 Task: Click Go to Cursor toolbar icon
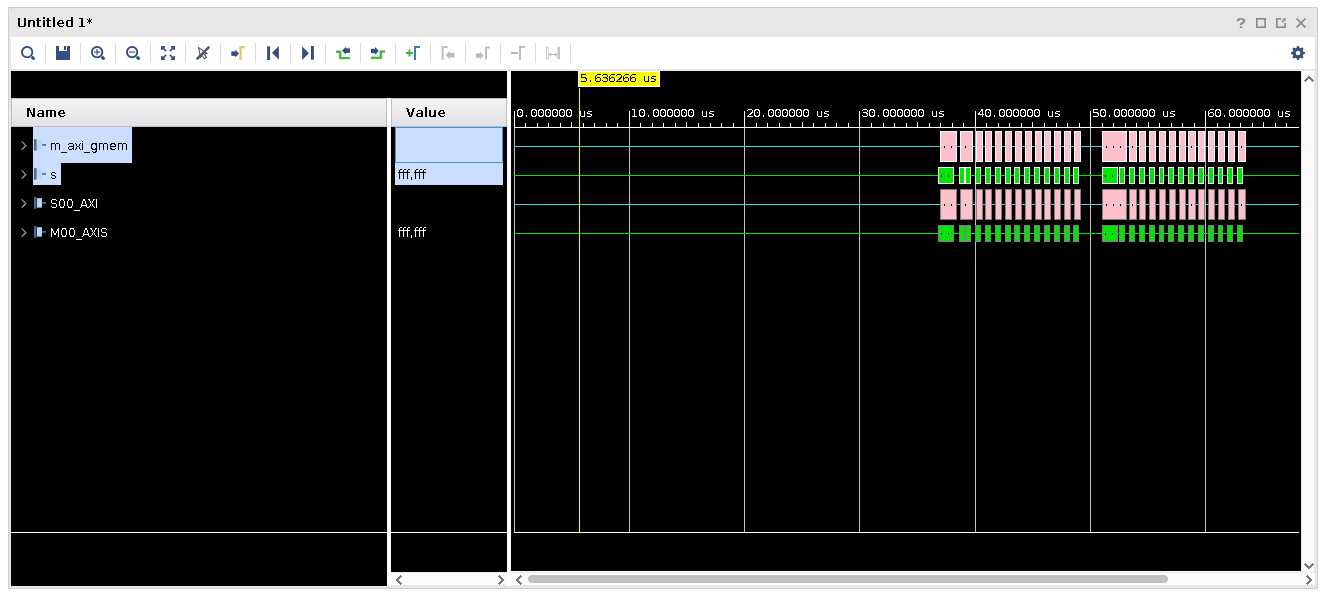click(237, 53)
